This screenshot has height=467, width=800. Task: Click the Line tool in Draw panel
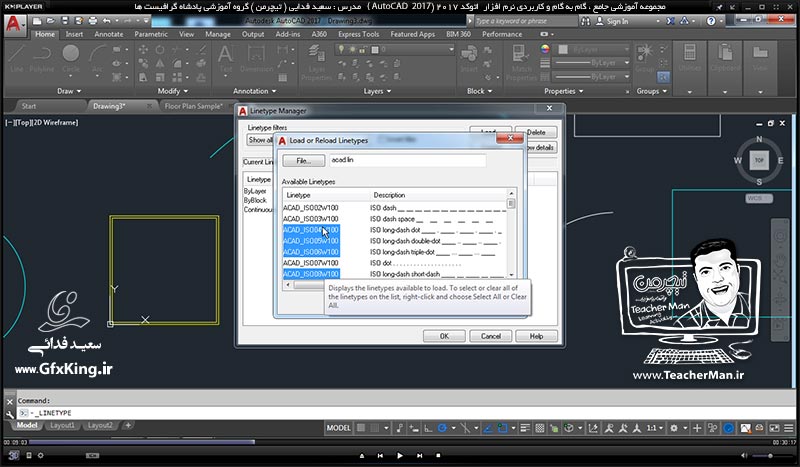(17, 59)
